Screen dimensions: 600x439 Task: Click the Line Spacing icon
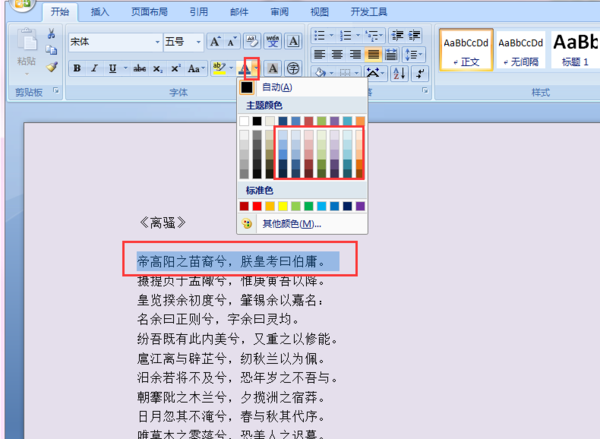pos(413,55)
